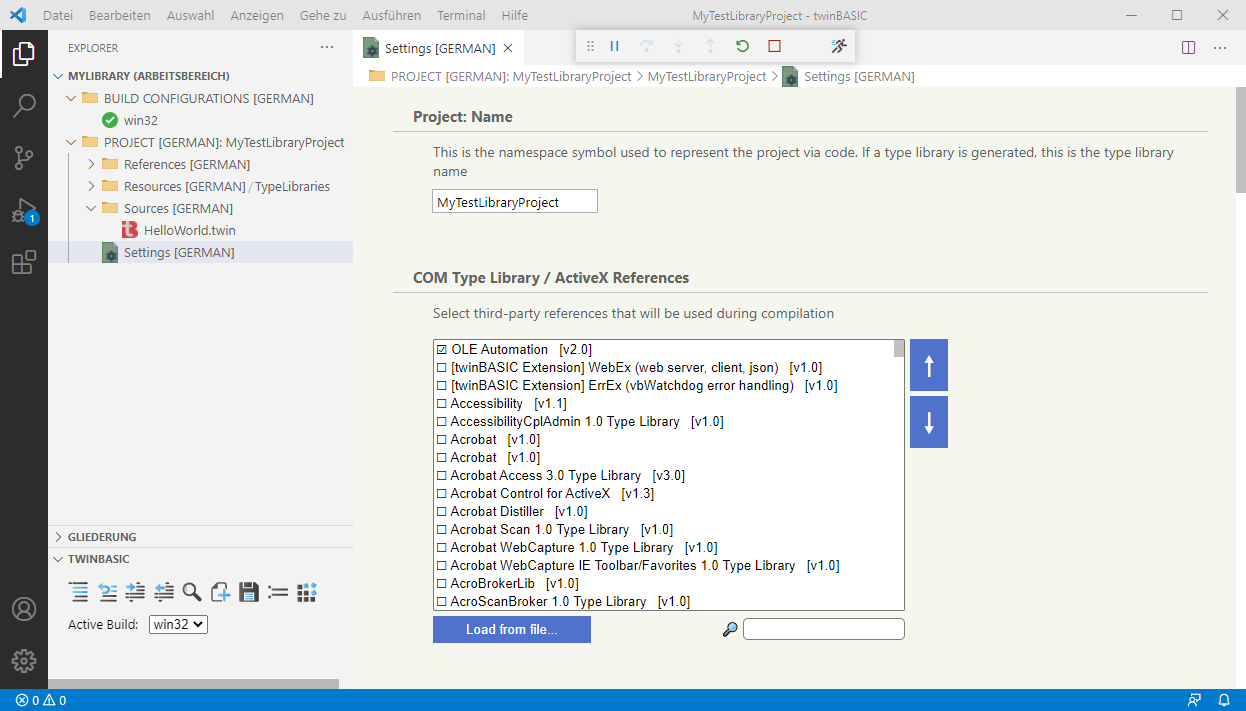Open the Extensions view in activity bar
Screen dimensions: 1246x711
24,263
